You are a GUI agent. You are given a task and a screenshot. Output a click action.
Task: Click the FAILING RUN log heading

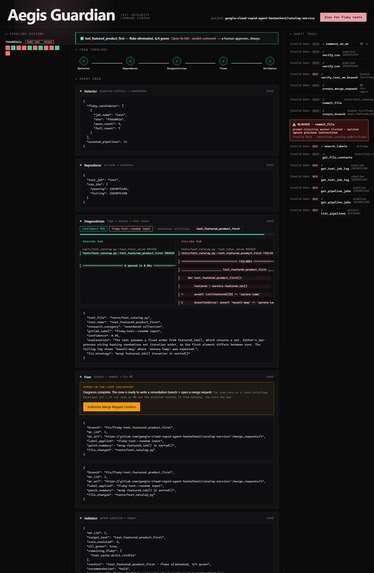point(191,242)
